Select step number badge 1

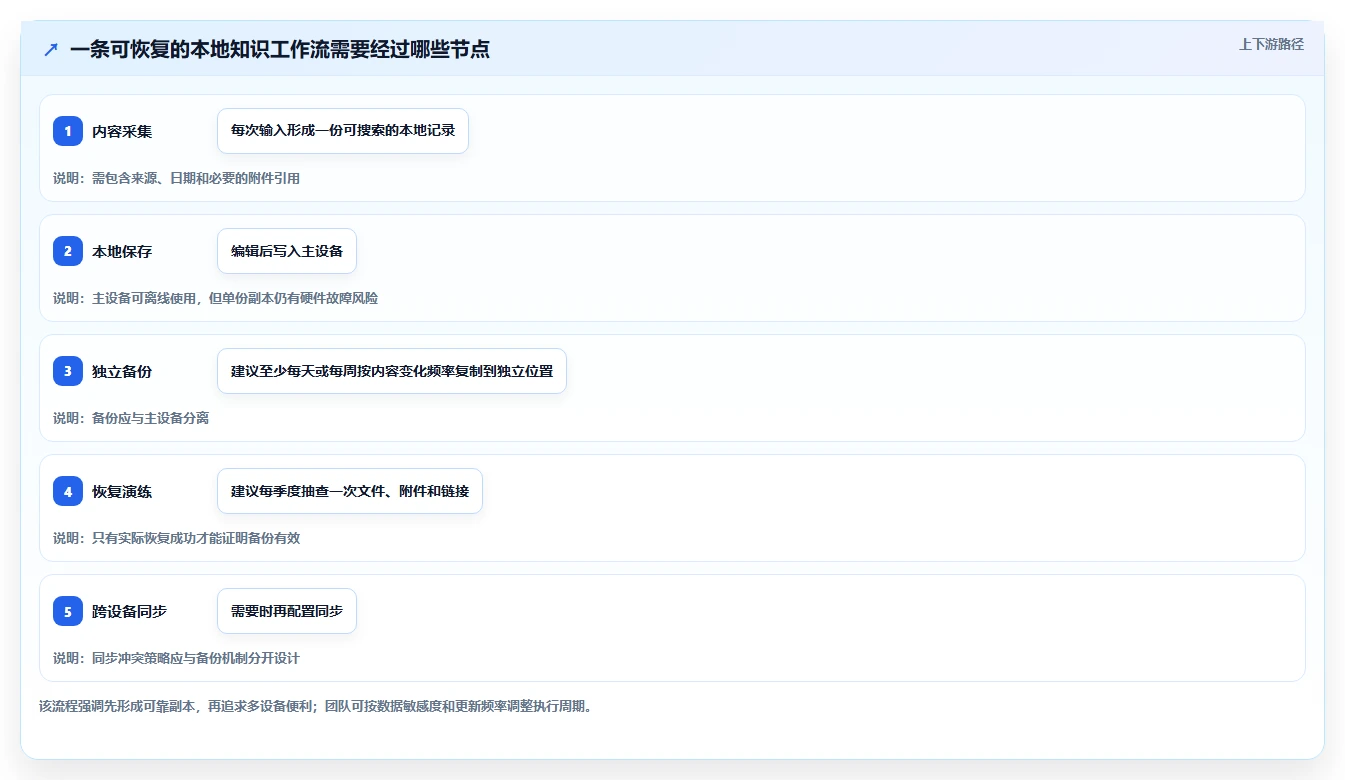pyautogui.click(x=68, y=131)
